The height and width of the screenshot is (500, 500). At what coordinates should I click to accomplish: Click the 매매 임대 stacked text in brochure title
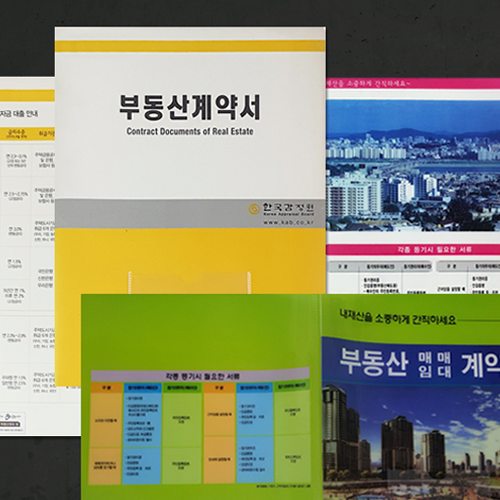click(434, 366)
